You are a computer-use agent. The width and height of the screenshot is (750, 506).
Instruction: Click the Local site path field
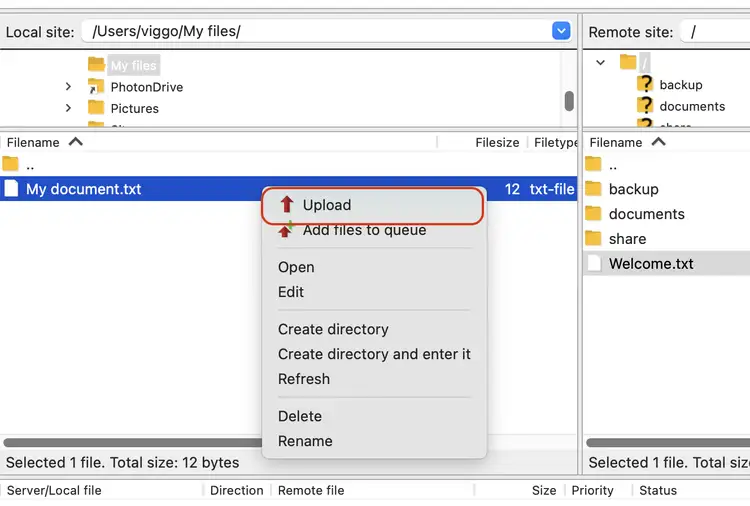316,32
